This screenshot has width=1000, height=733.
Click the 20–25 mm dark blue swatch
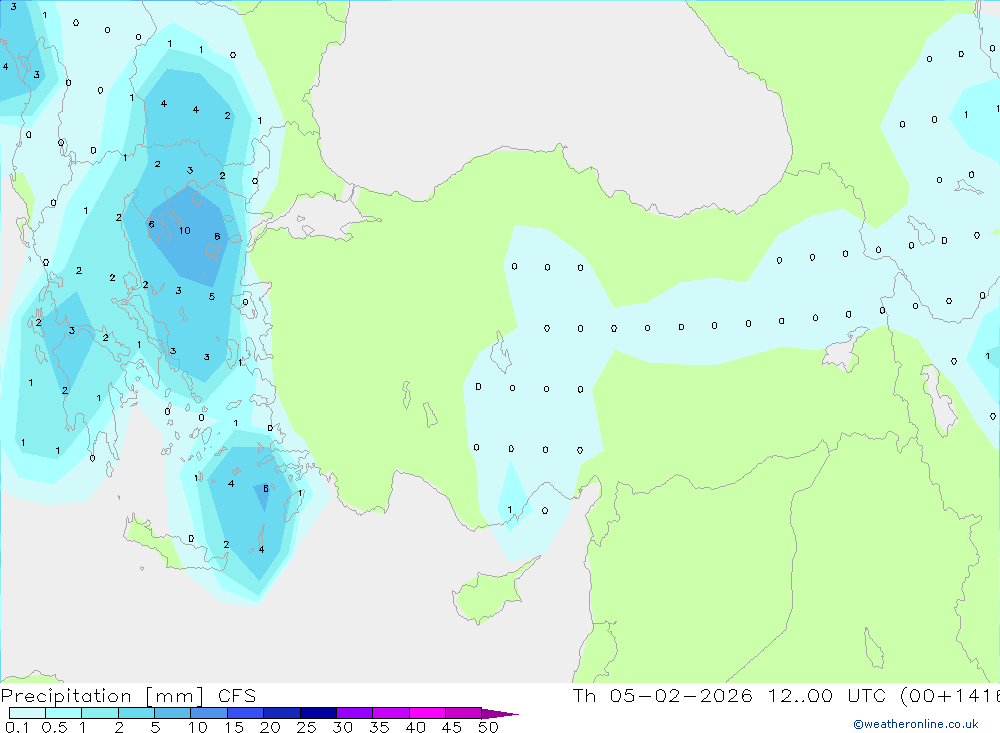coord(281,713)
